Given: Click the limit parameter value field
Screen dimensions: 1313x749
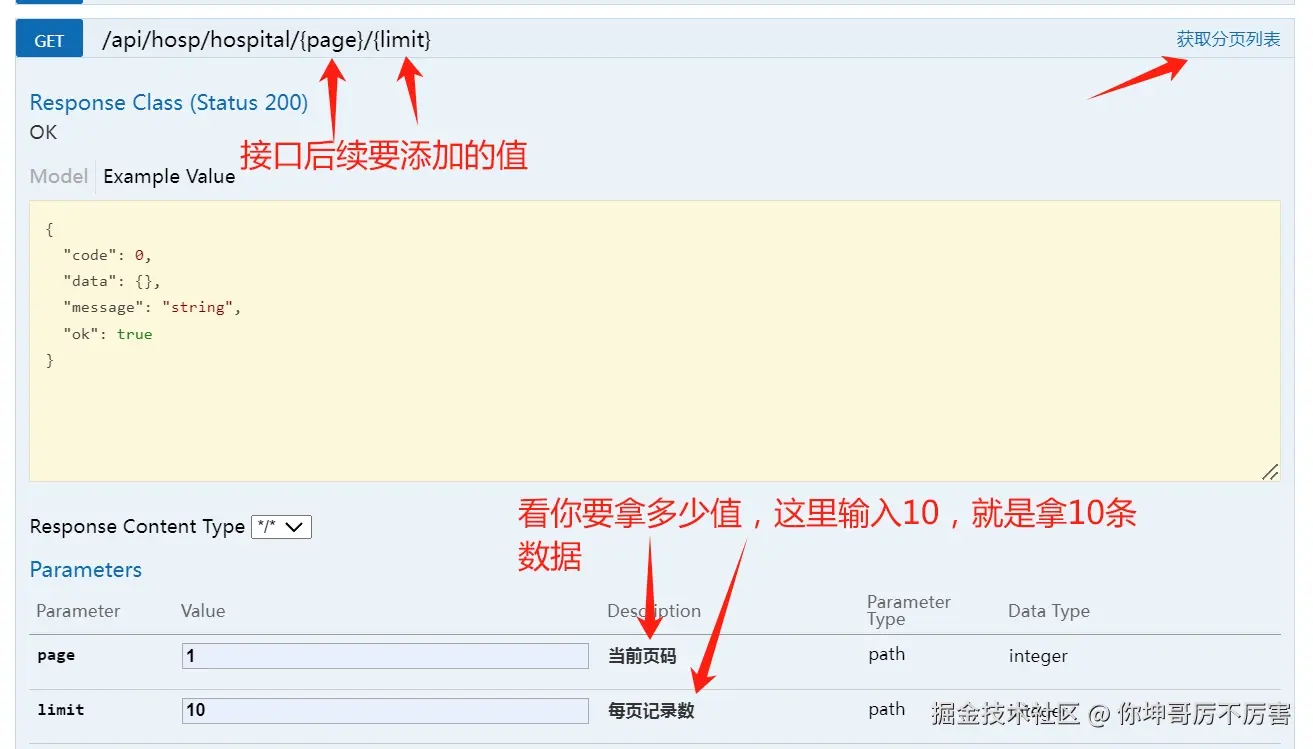Looking at the screenshot, I should tap(385, 711).
